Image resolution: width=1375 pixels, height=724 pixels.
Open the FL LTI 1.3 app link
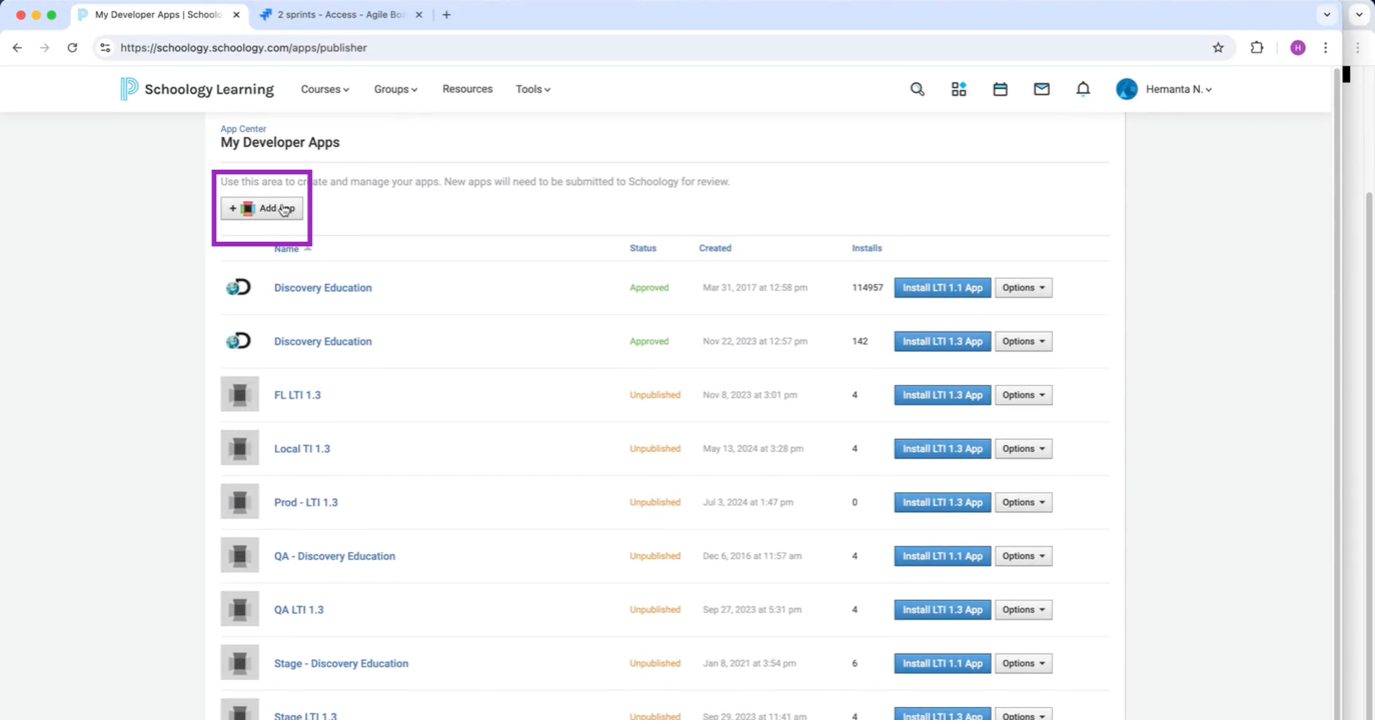[x=297, y=395]
